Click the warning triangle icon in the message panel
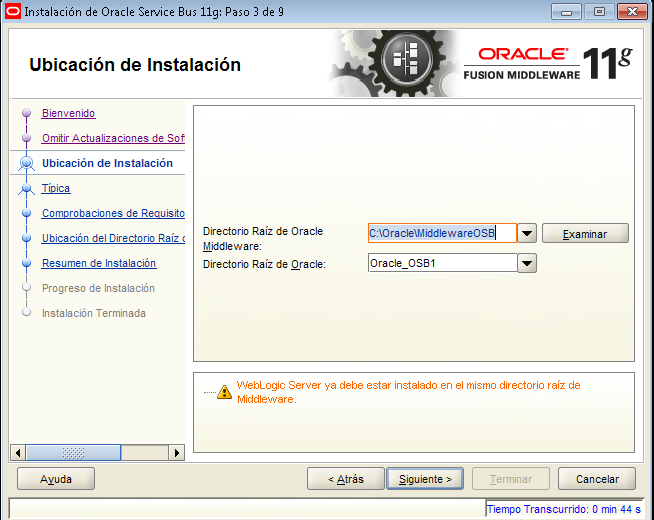This screenshot has height=520, width=654. point(224,392)
